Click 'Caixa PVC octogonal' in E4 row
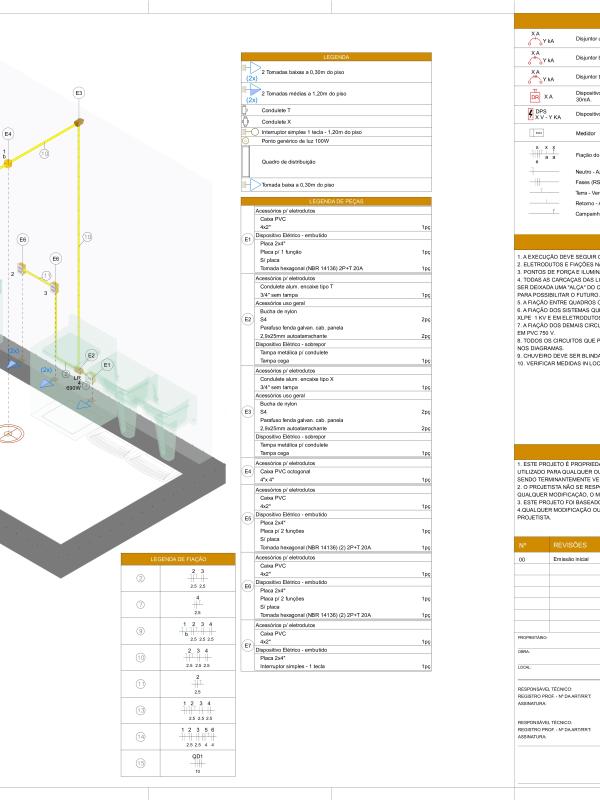This screenshot has height=800, width=600. point(285,471)
